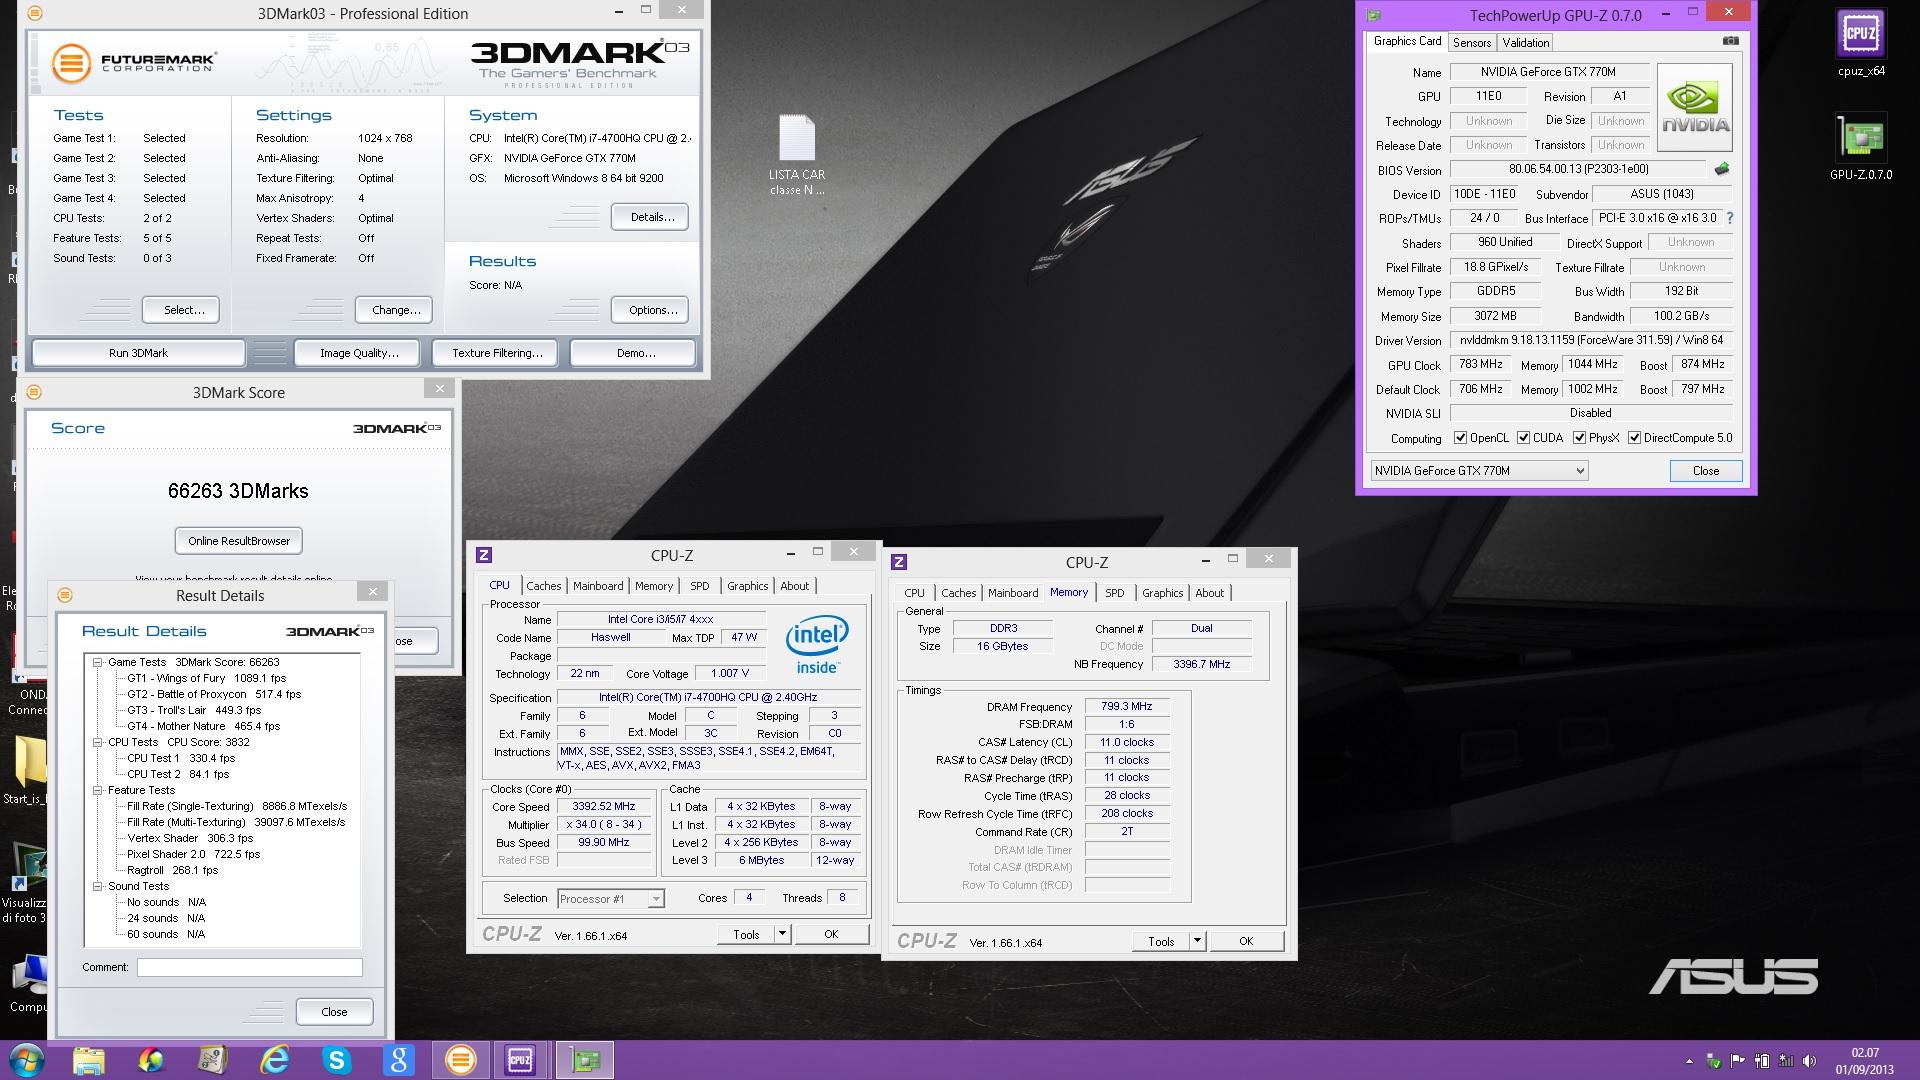
Task: Open the Tools dropdown arrow in CPU-Z Memory window
Action: point(1197,941)
